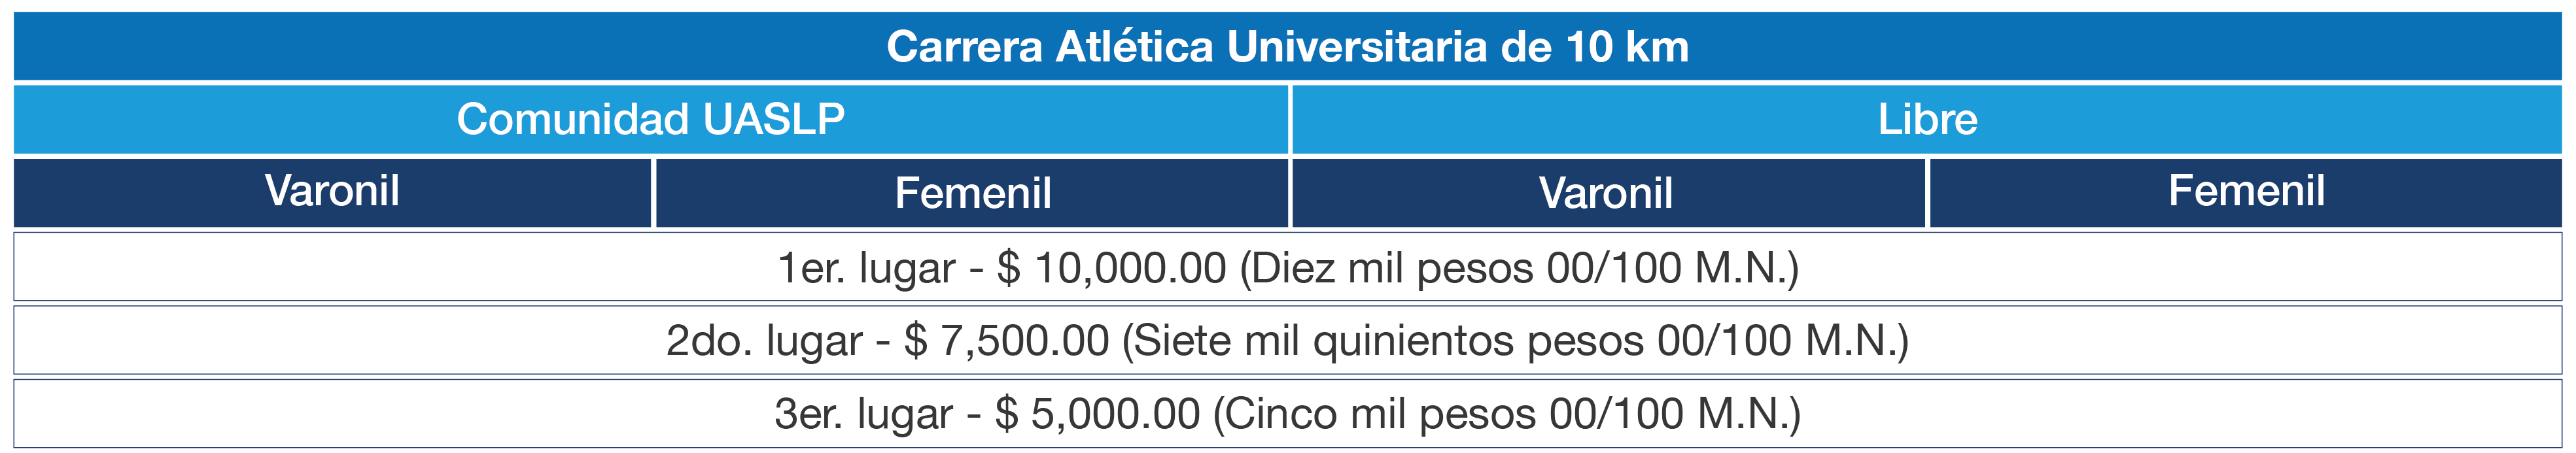Select the 3er. lugar prize row
This screenshot has height=453, width=2576.
(1288, 413)
